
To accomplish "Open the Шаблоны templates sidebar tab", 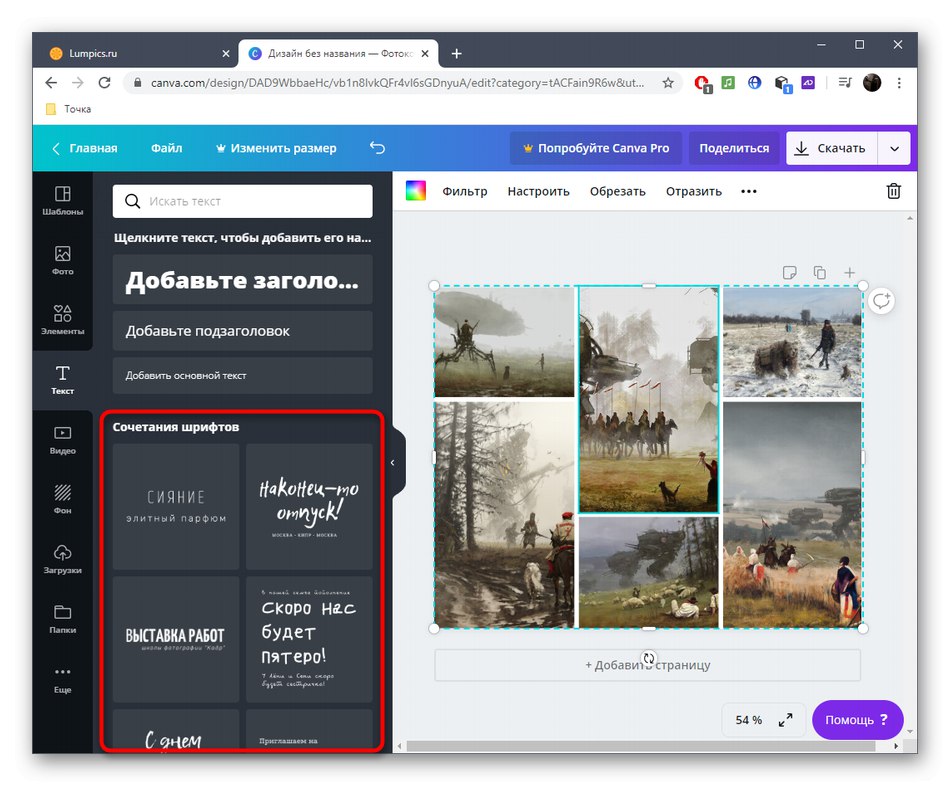I will click(62, 201).
